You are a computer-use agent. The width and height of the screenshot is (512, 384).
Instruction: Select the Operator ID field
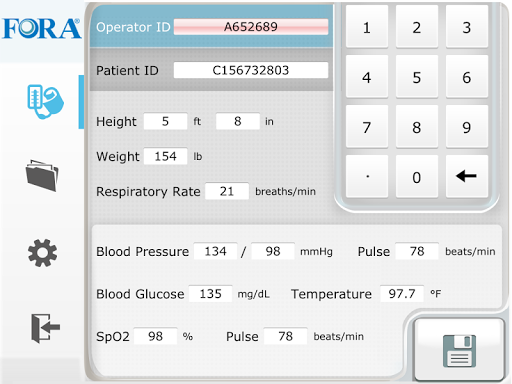click(x=251, y=27)
